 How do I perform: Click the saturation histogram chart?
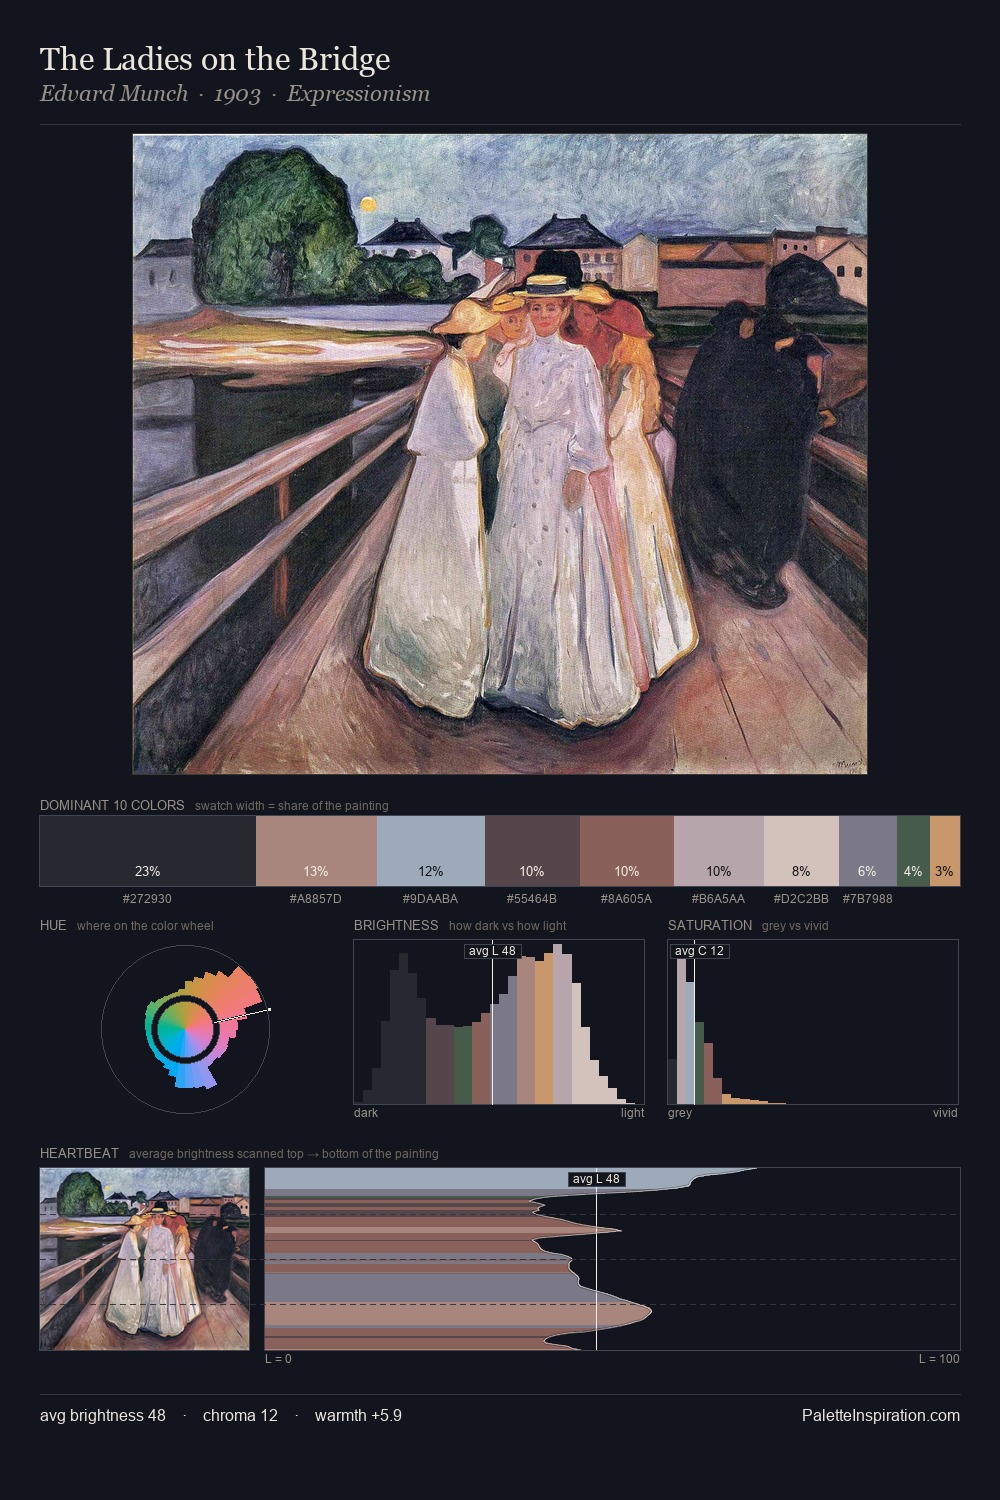click(813, 1022)
